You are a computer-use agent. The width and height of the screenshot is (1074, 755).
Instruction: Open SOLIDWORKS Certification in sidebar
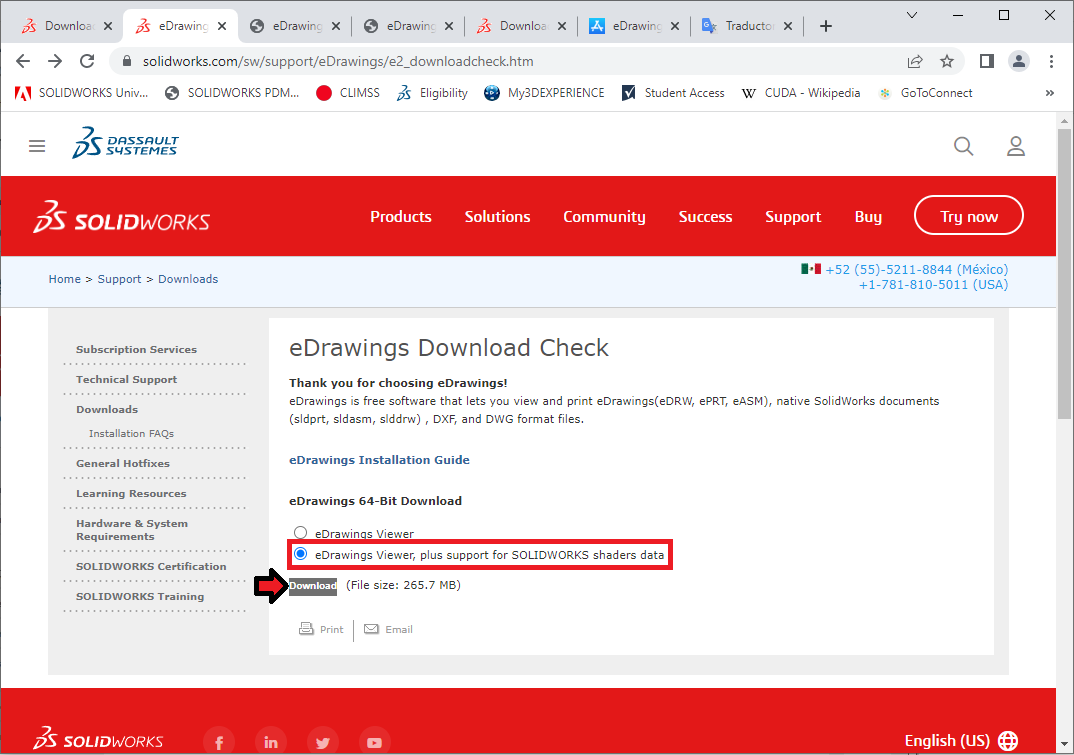[x=151, y=567]
